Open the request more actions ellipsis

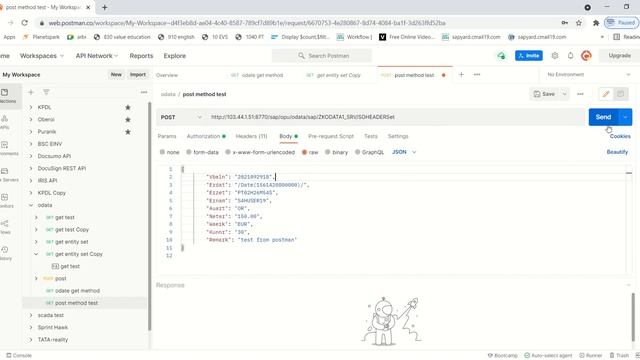[580, 94]
